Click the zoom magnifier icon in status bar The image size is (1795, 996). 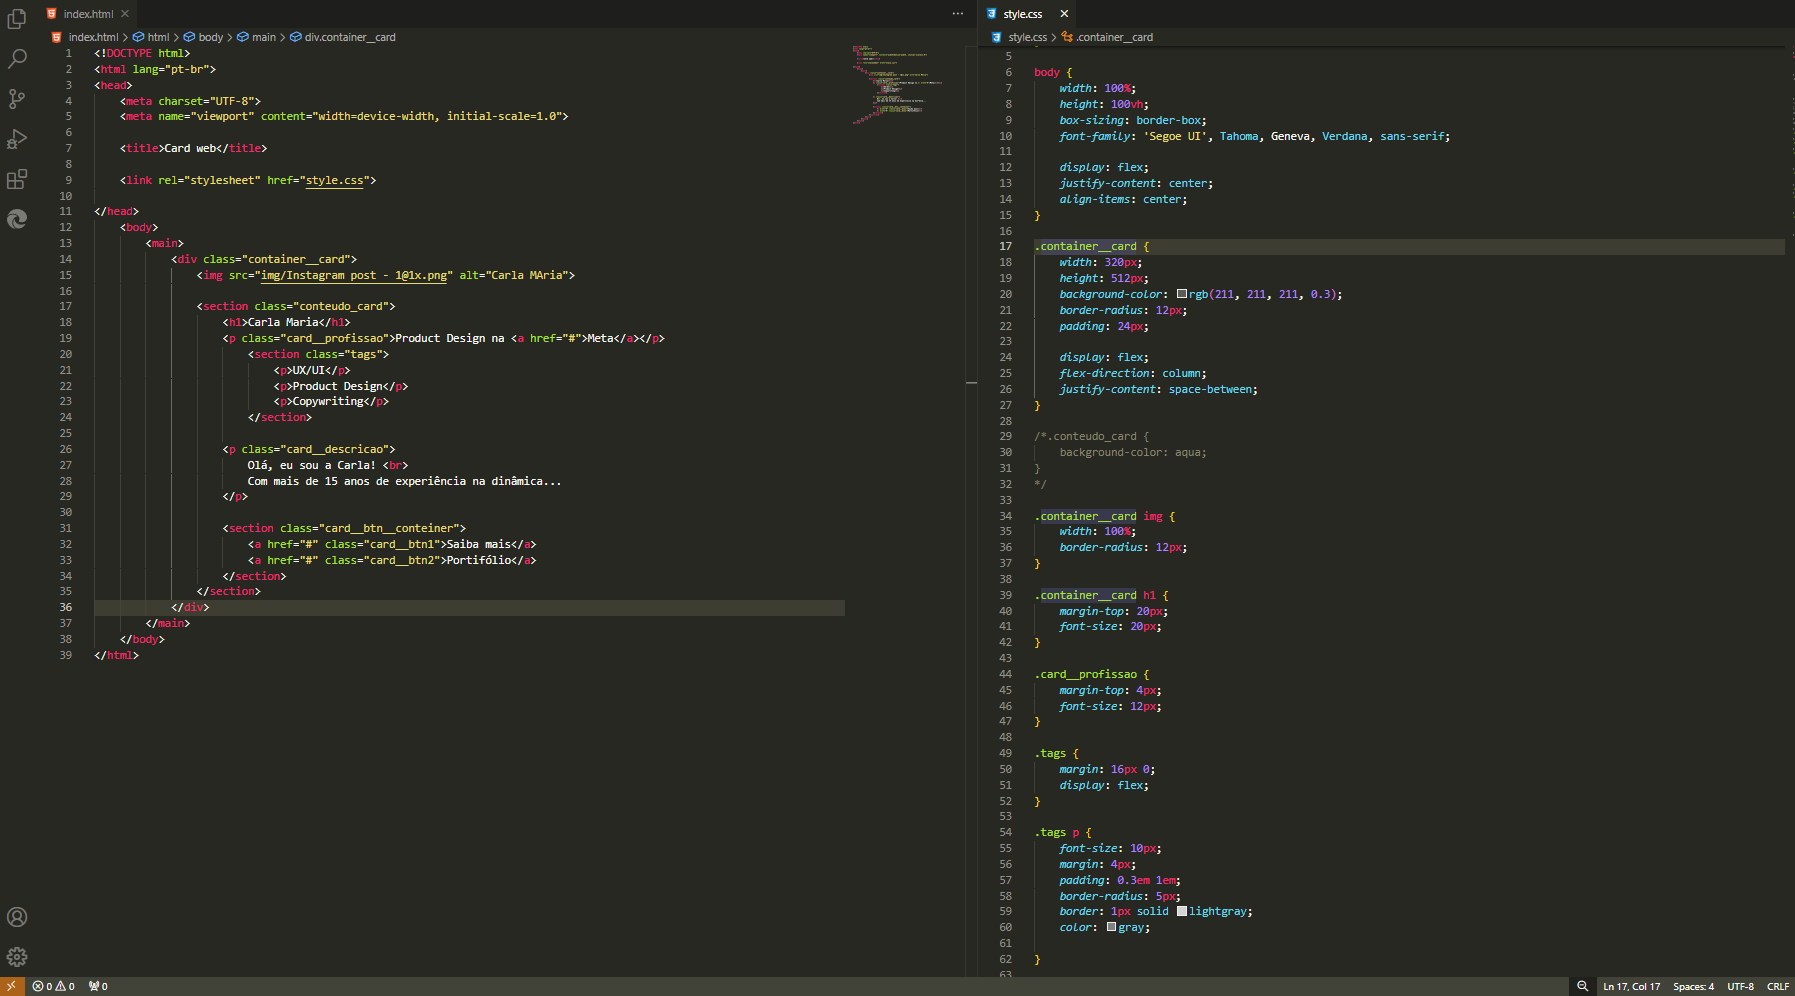pos(1582,986)
